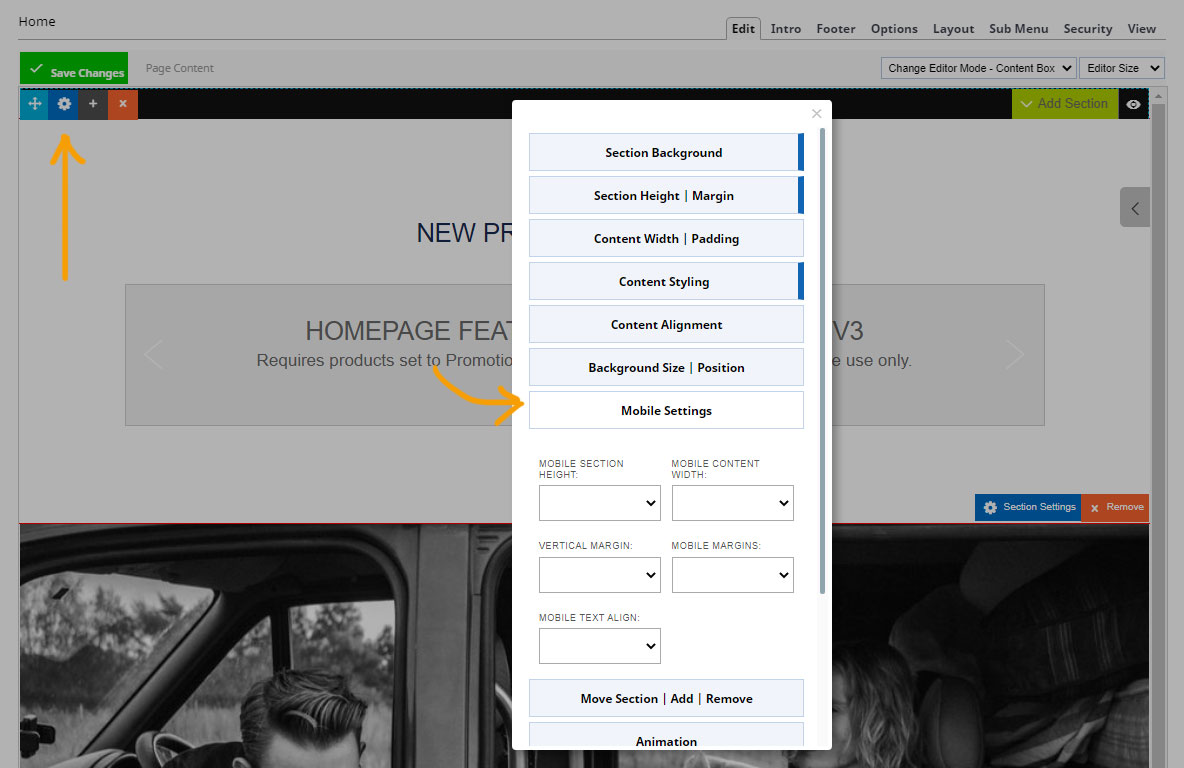Image resolution: width=1184 pixels, height=768 pixels.
Task: Go to previous carousel slide
Action: [x=153, y=354]
